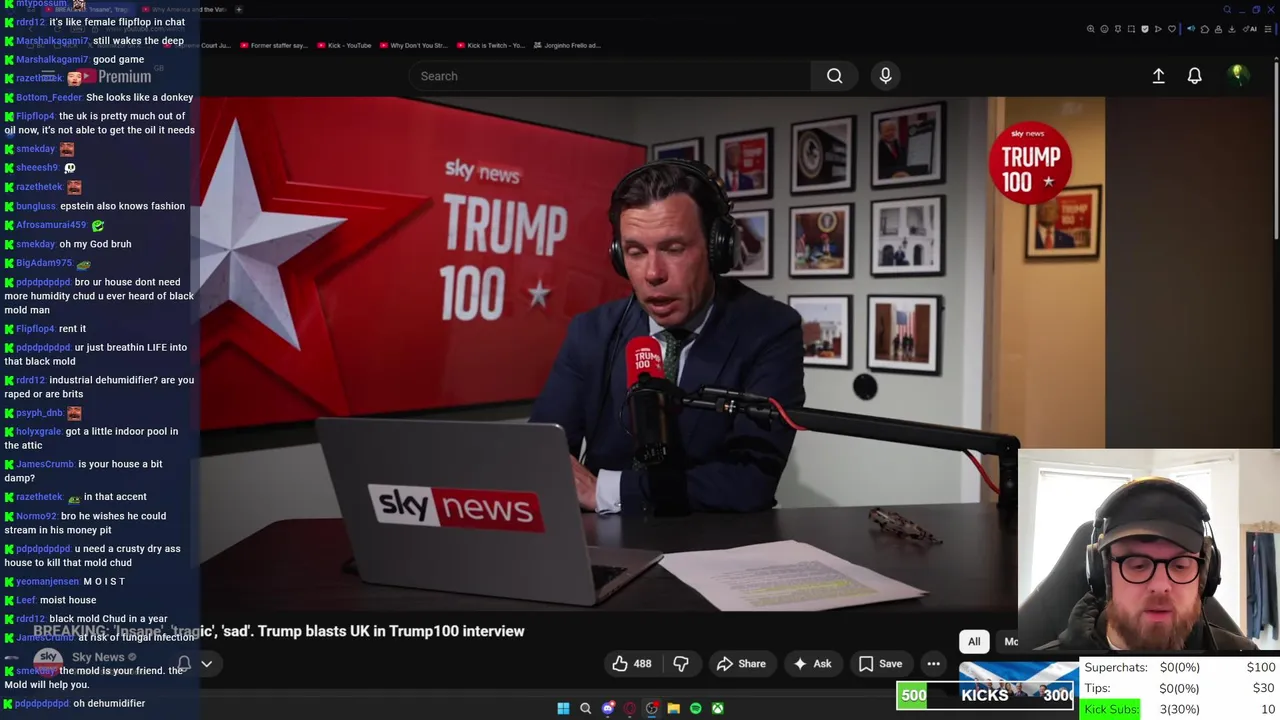Click the YouTube Premium logo

pos(116,77)
